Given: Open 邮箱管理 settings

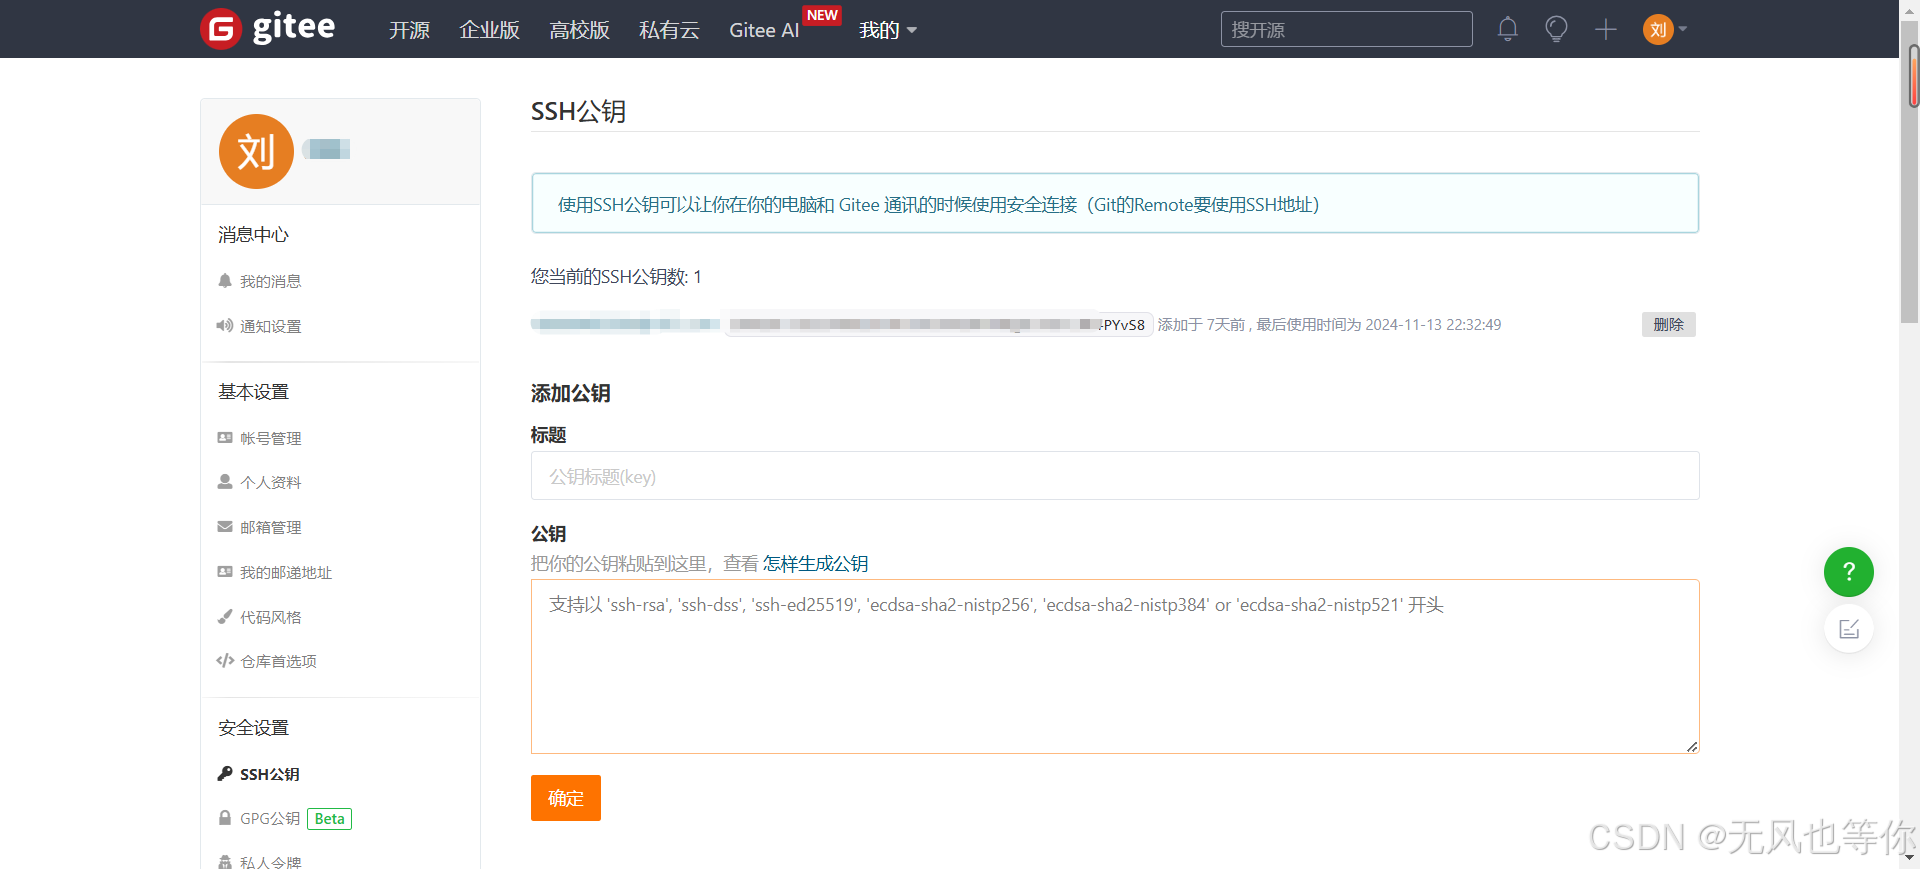Looking at the screenshot, I should tap(270, 527).
